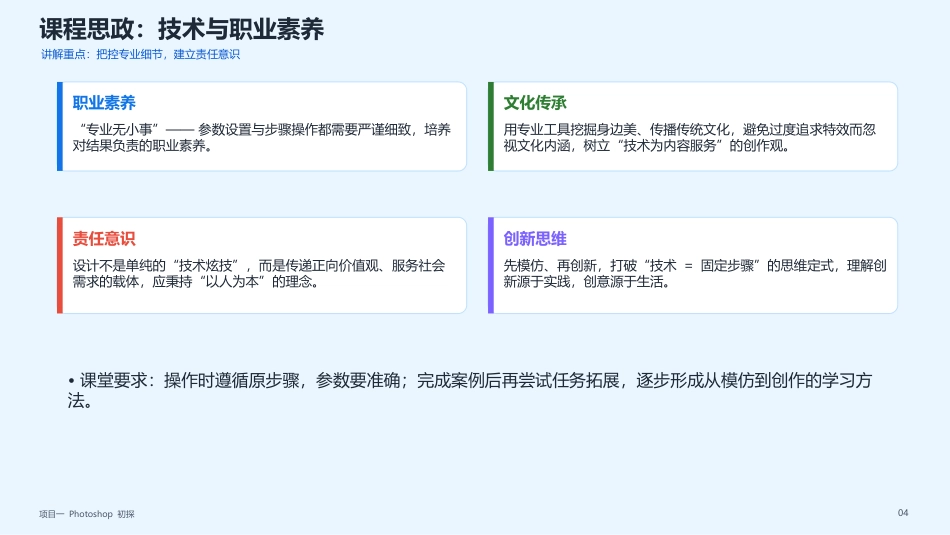Select the paragraph starting with 用专业工具挖掘身边美
The height and width of the screenshot is (535, 950).
coord(689,138)
